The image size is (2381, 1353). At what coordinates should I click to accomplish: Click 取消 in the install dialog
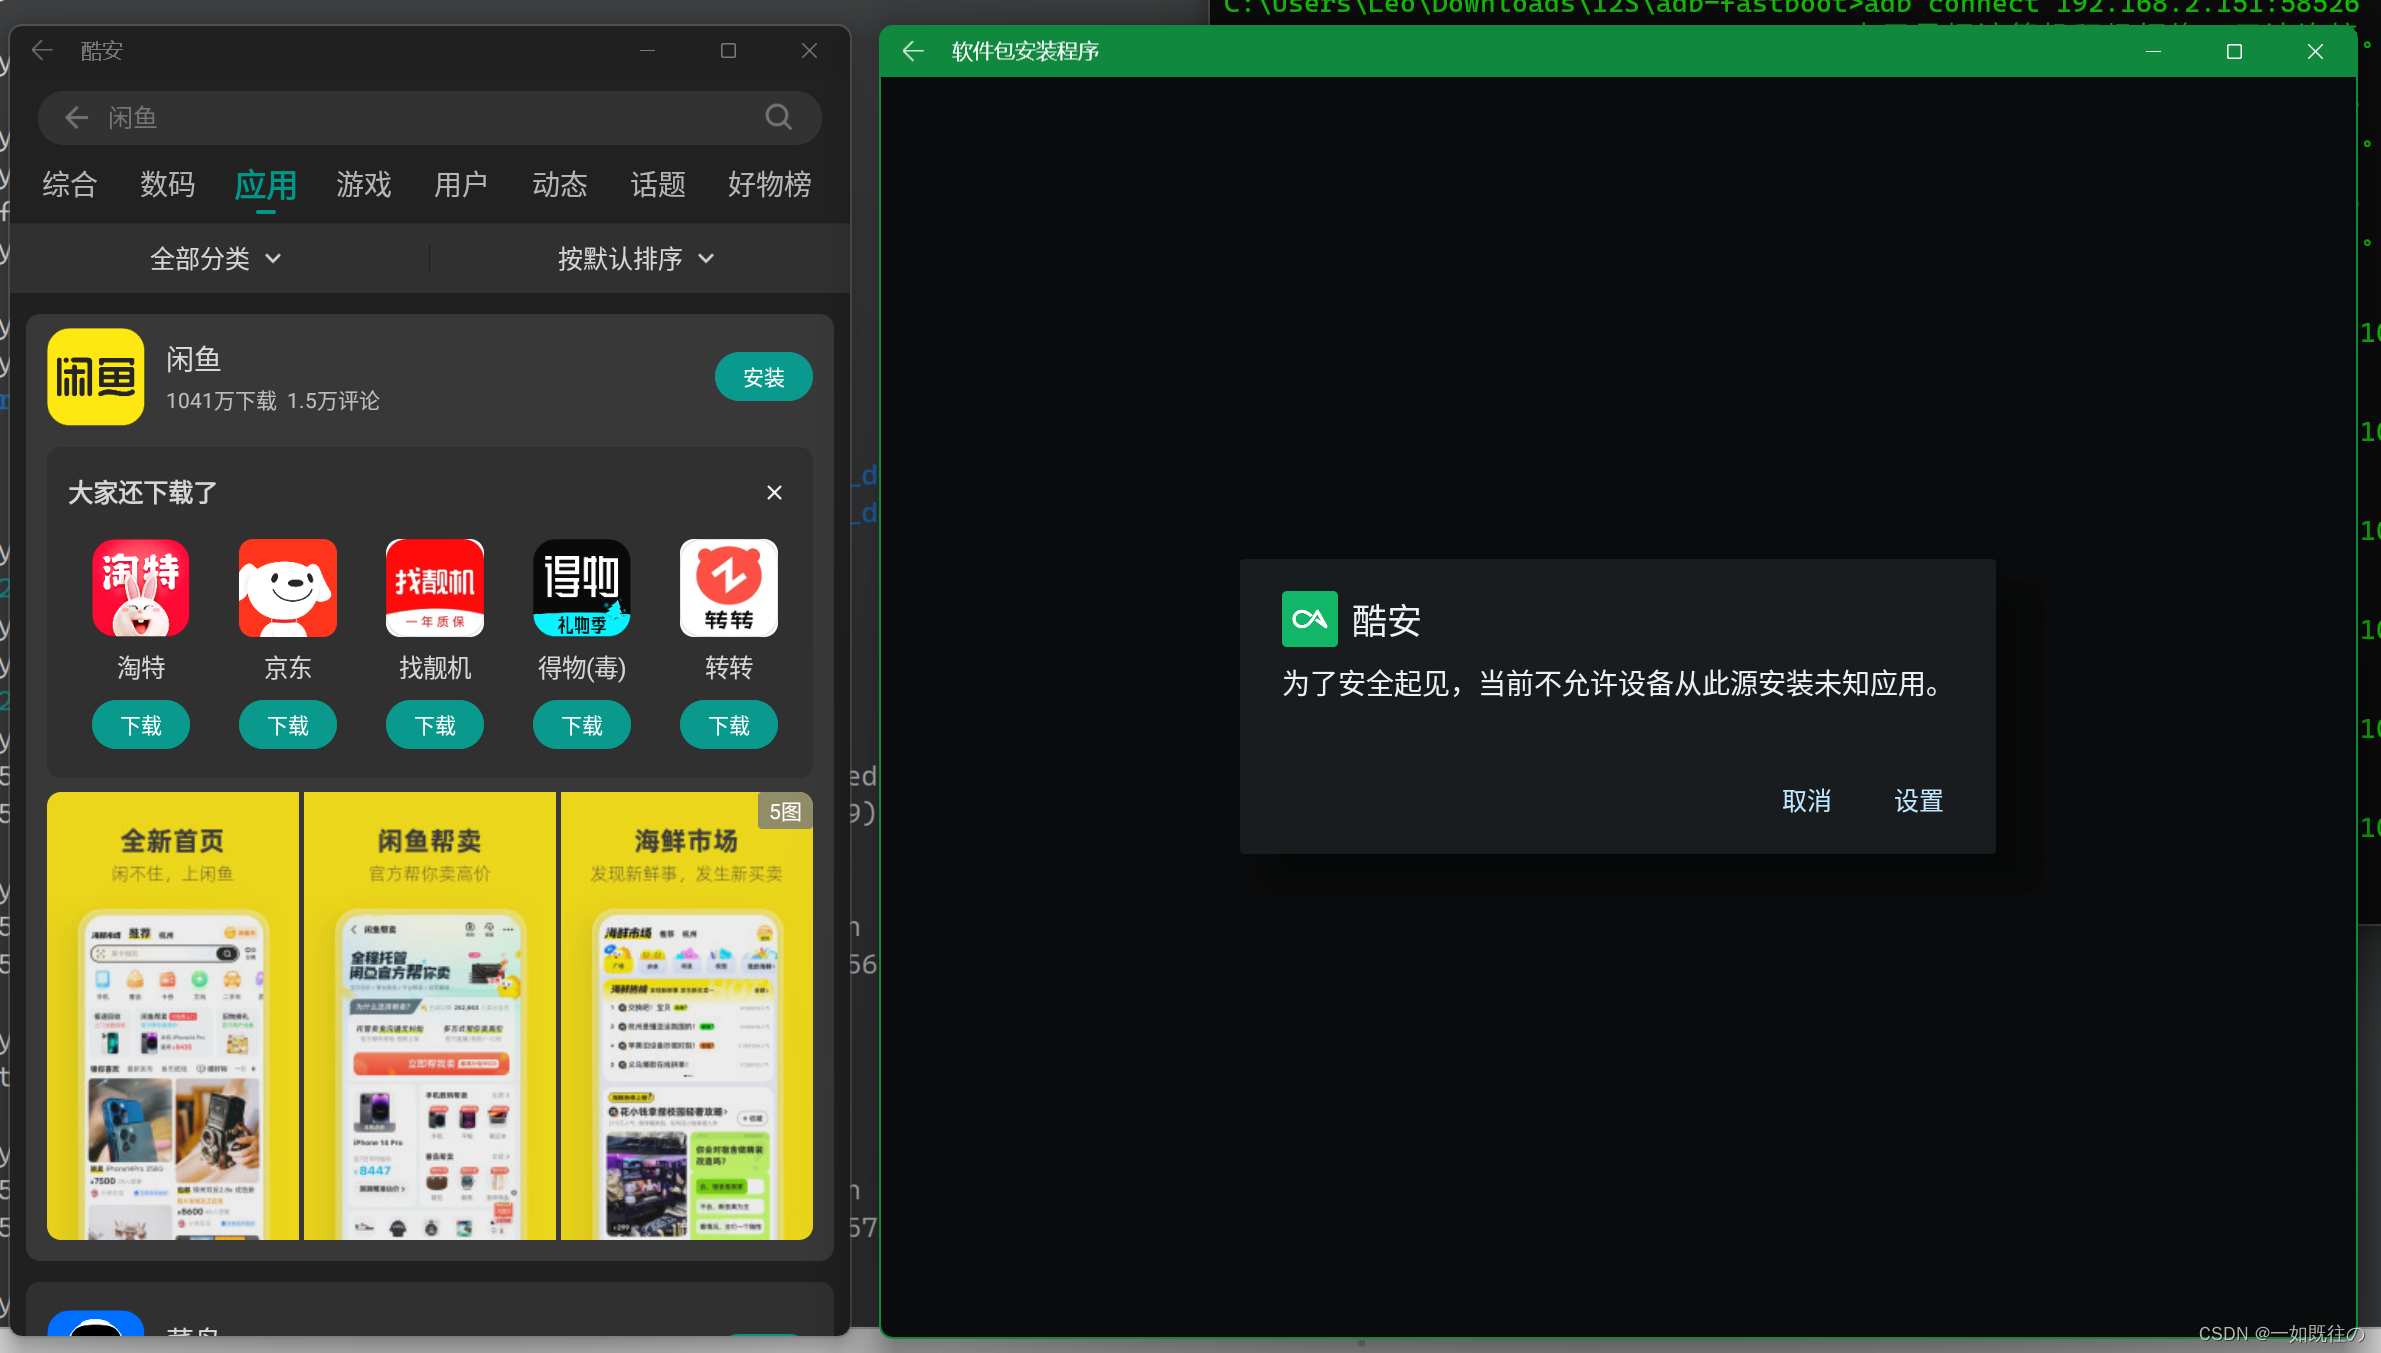[1806, 801]
